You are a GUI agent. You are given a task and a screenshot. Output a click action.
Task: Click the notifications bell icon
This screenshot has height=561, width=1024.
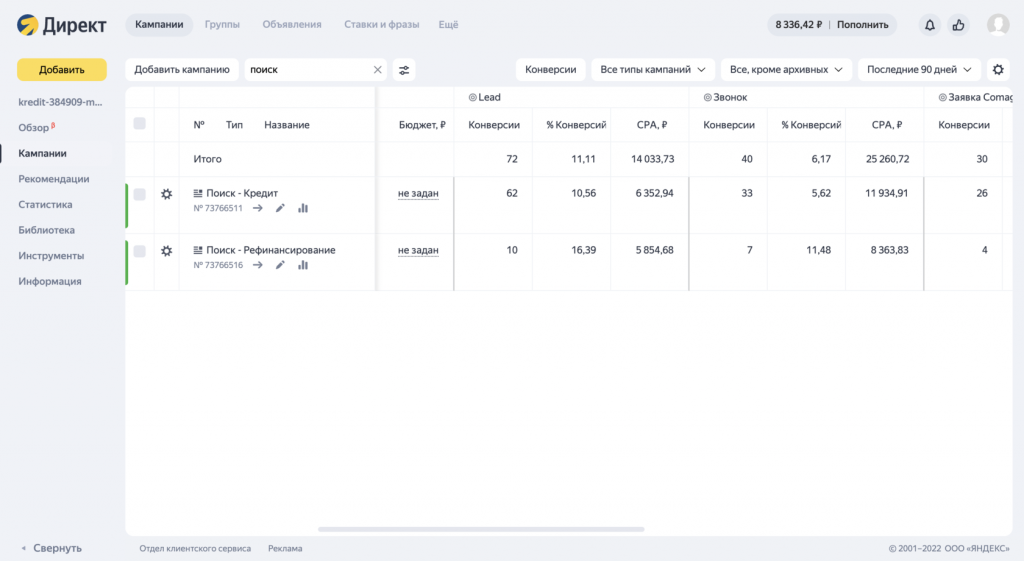[930, 25]
